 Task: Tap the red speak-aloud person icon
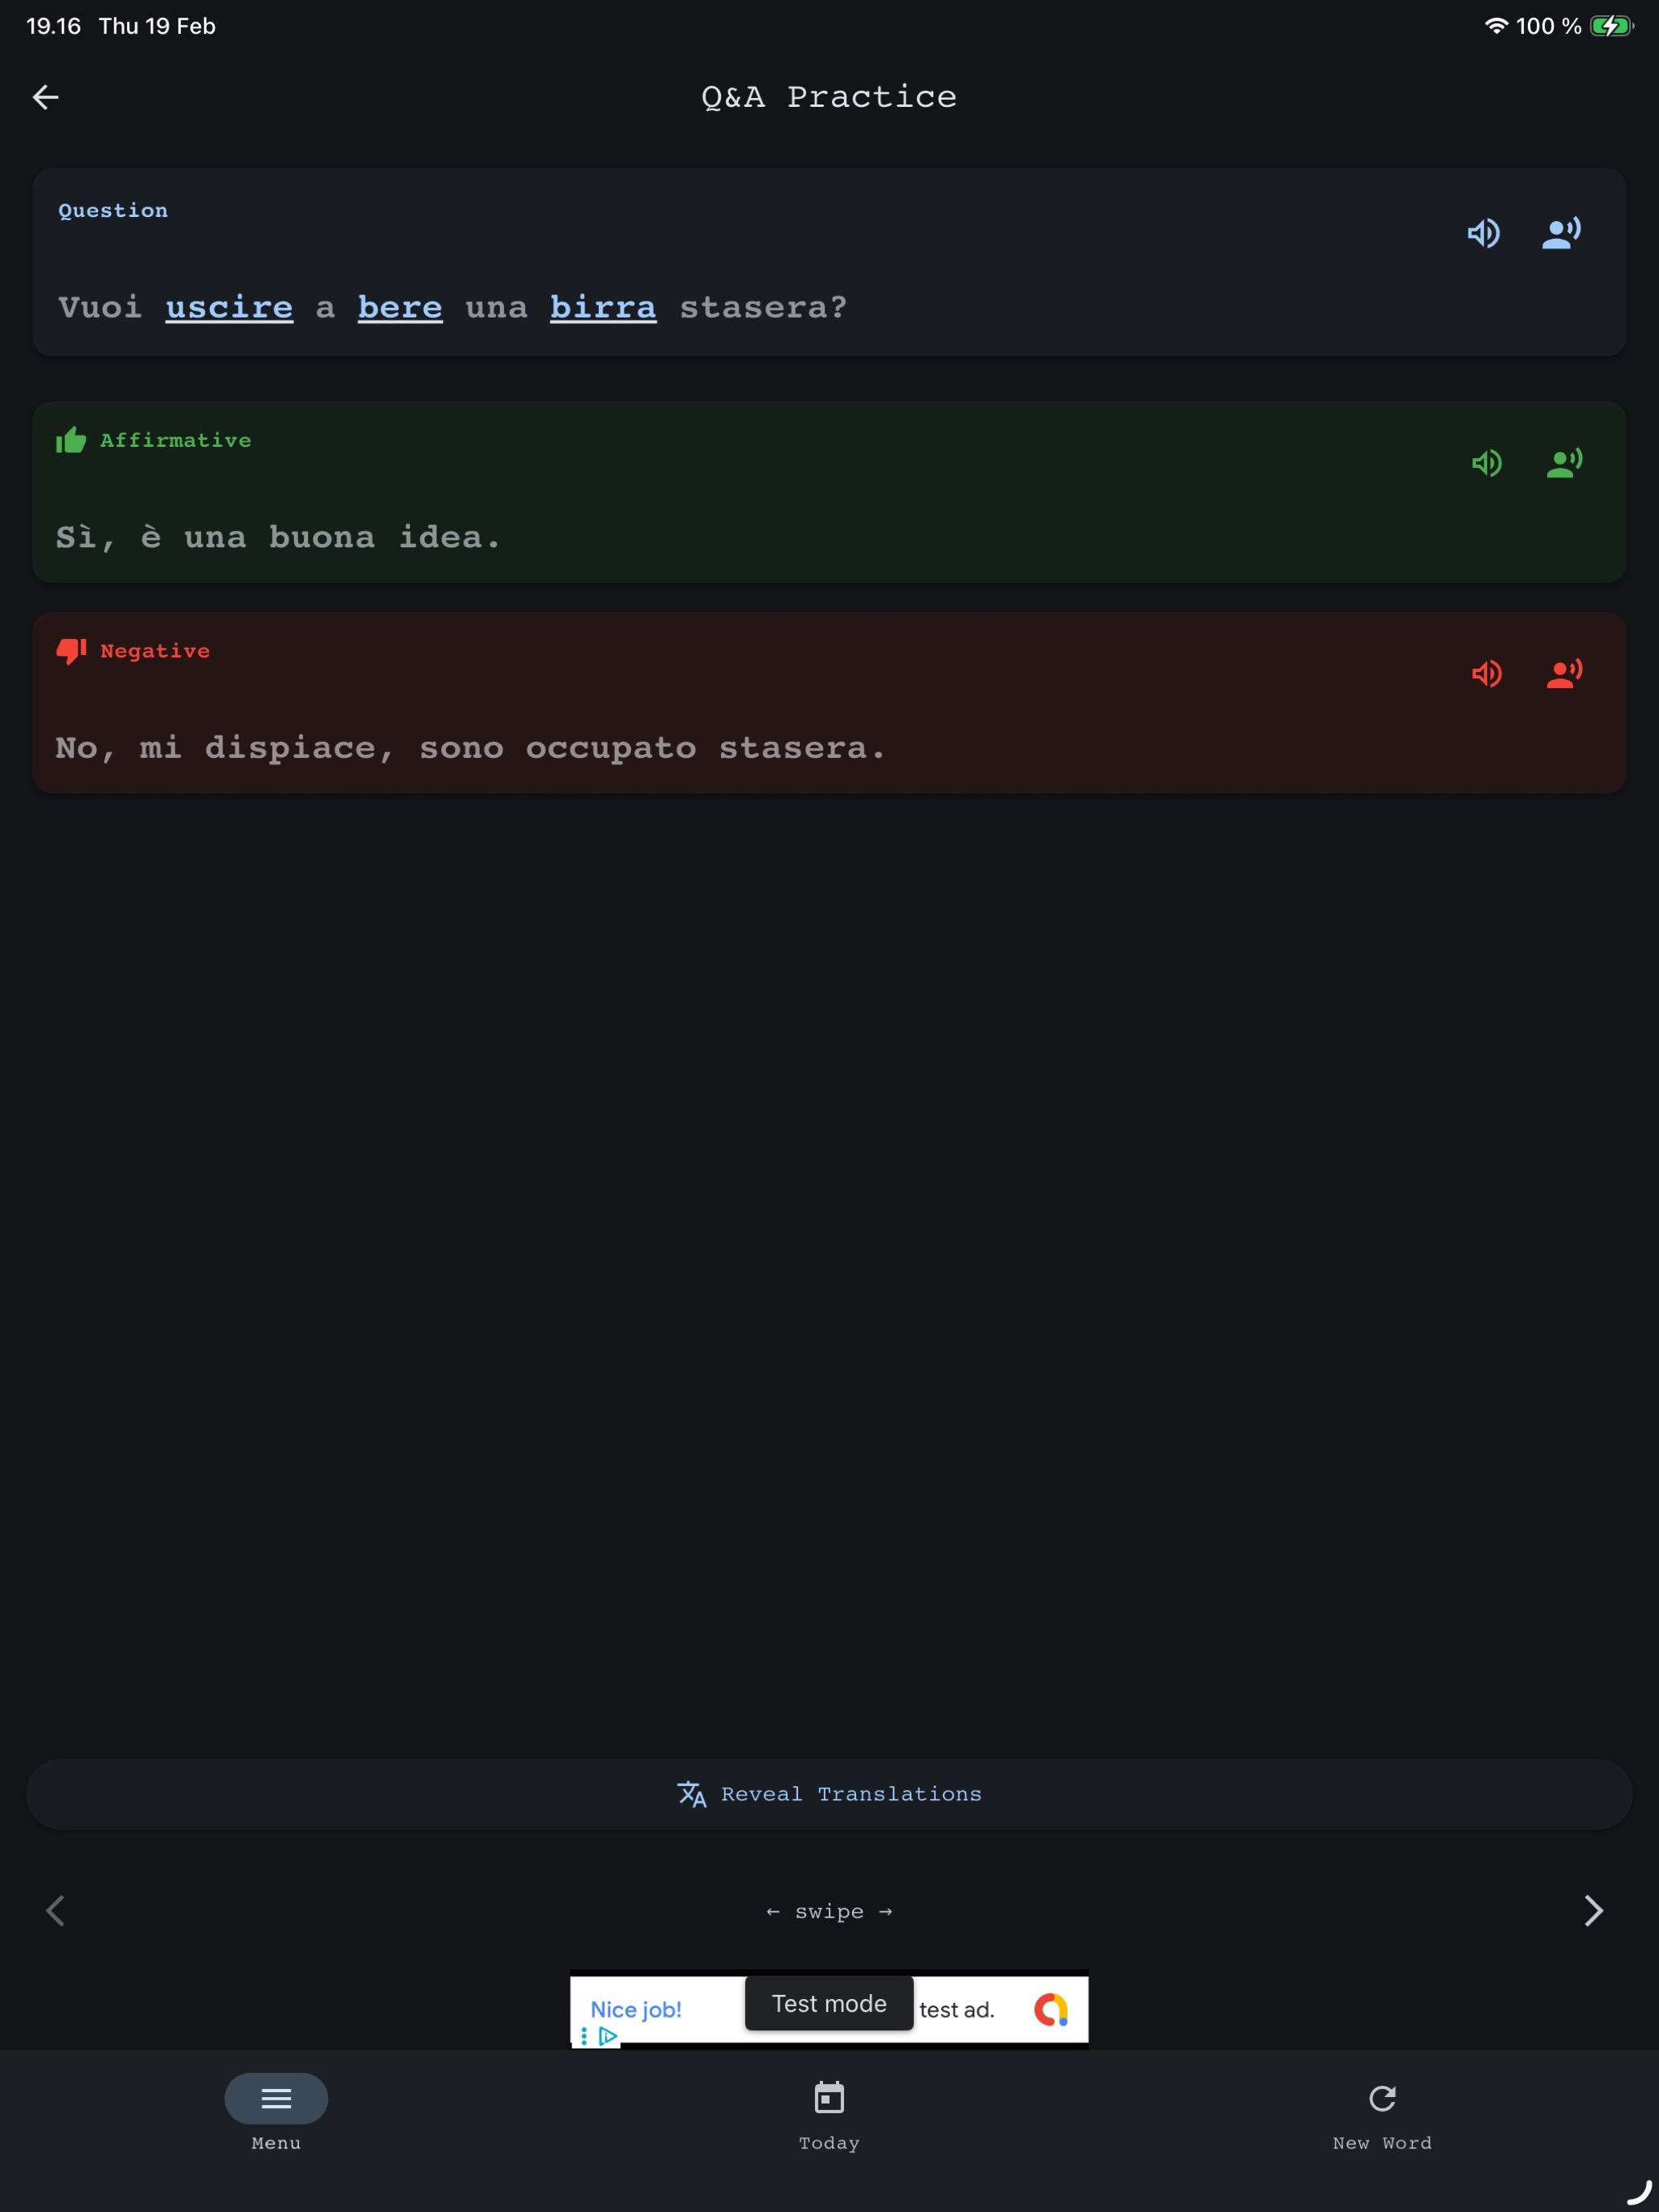[x=1565, y=673]
